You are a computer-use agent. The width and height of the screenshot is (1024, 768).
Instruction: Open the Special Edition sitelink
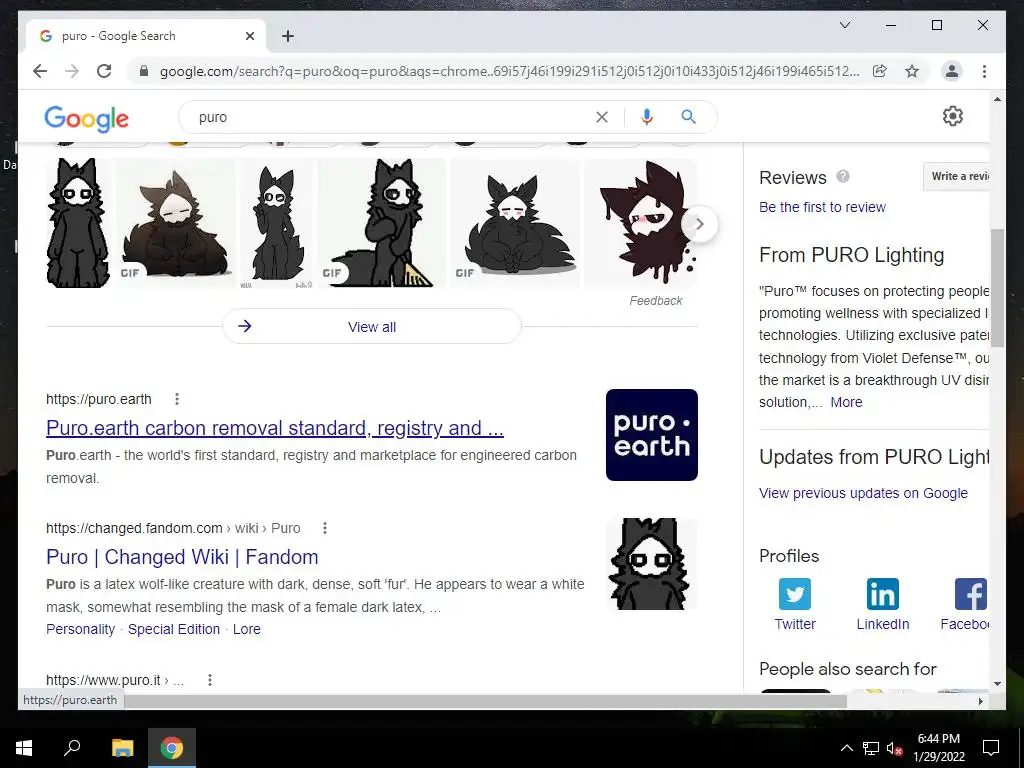coord(174,629)
